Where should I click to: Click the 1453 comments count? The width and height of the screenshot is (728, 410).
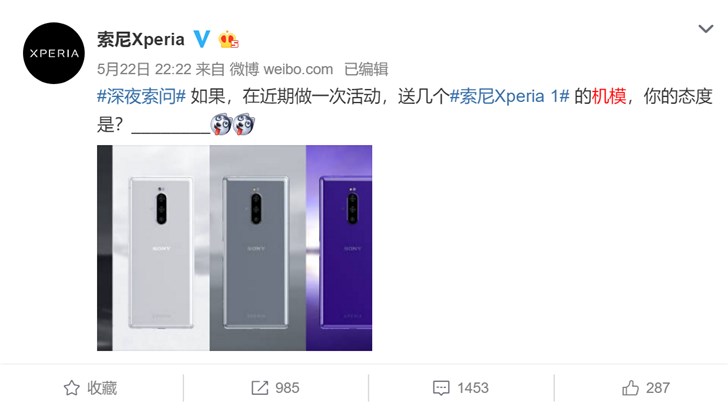coord(473,388)
